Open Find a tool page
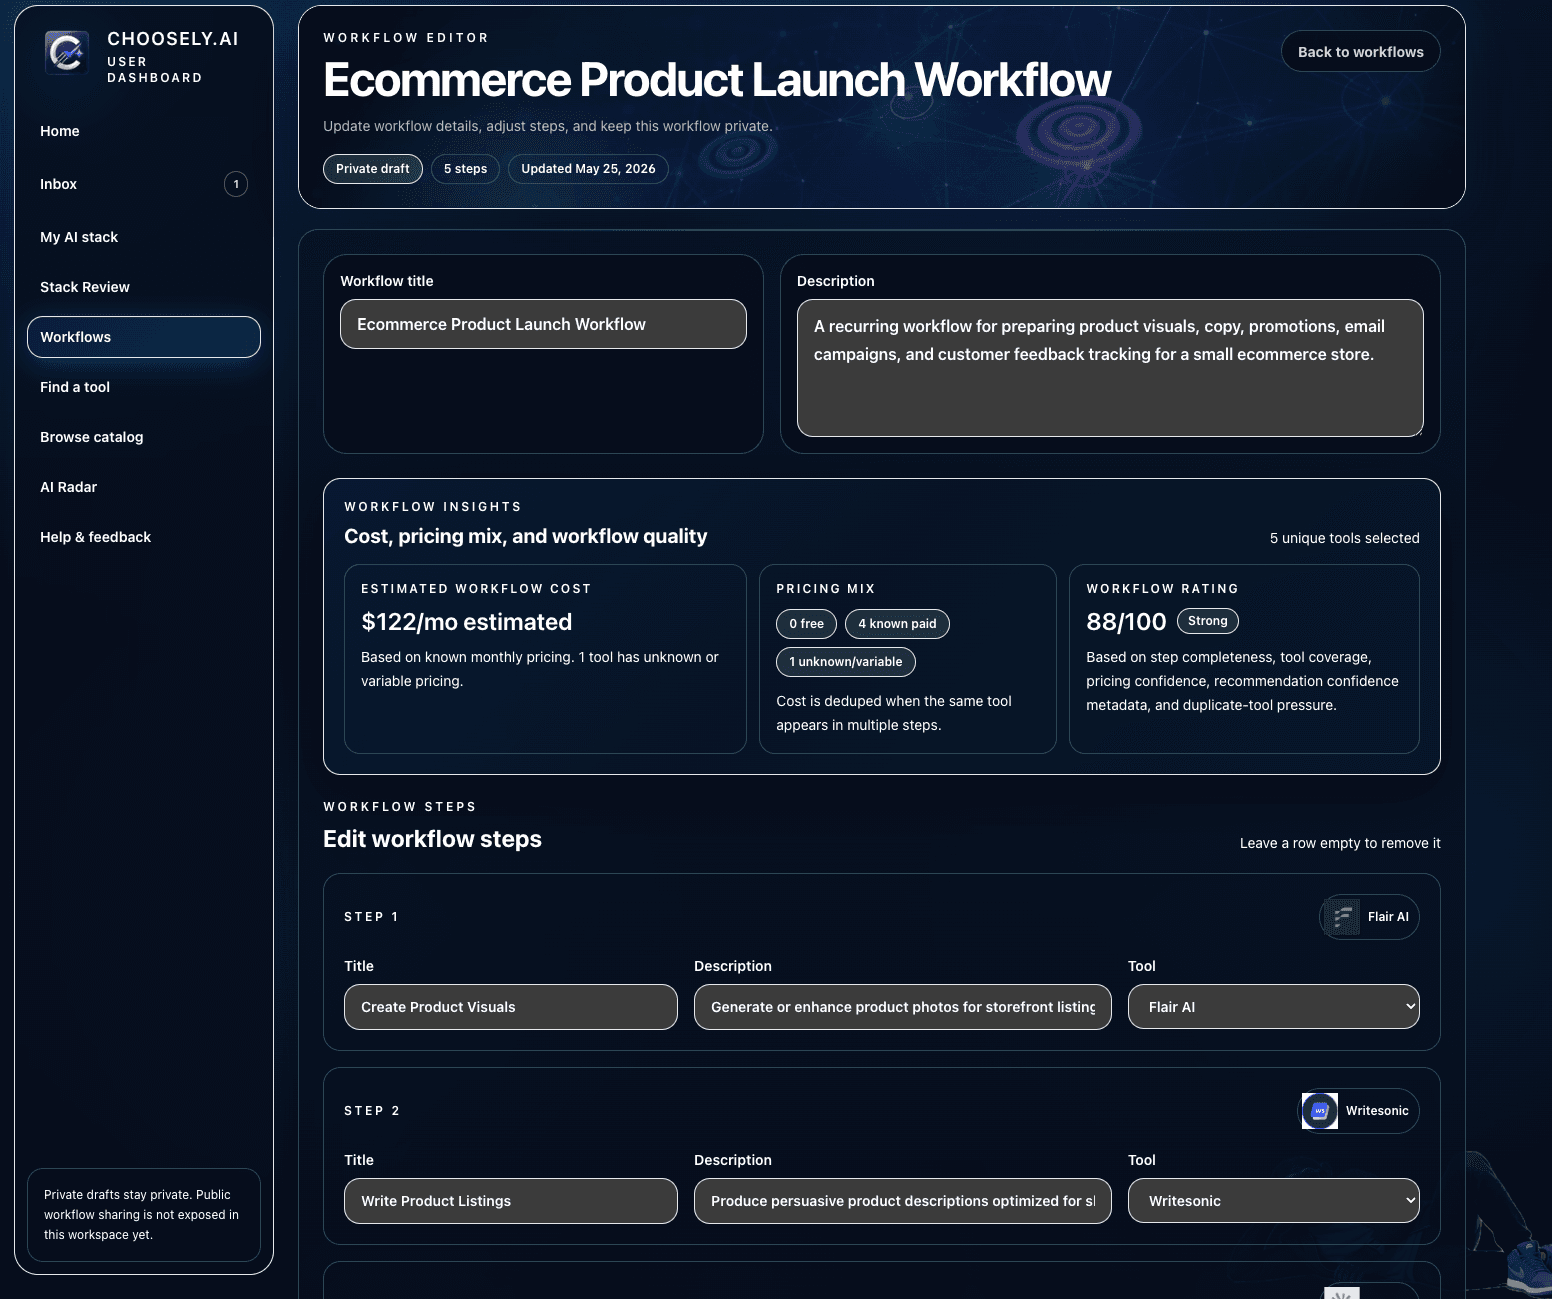This screenshot has height=1299, width=1552. click(144, 387)
